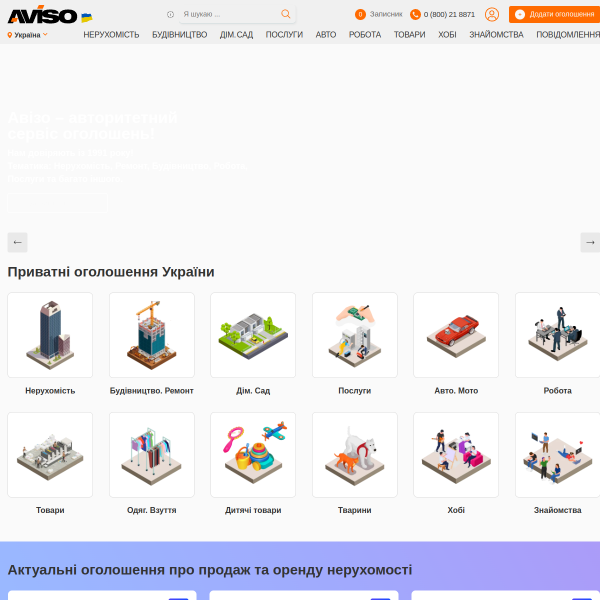The image size is (600, 600).
Task: Open Дім. Сад house image
Action: [x=253, y=335]
